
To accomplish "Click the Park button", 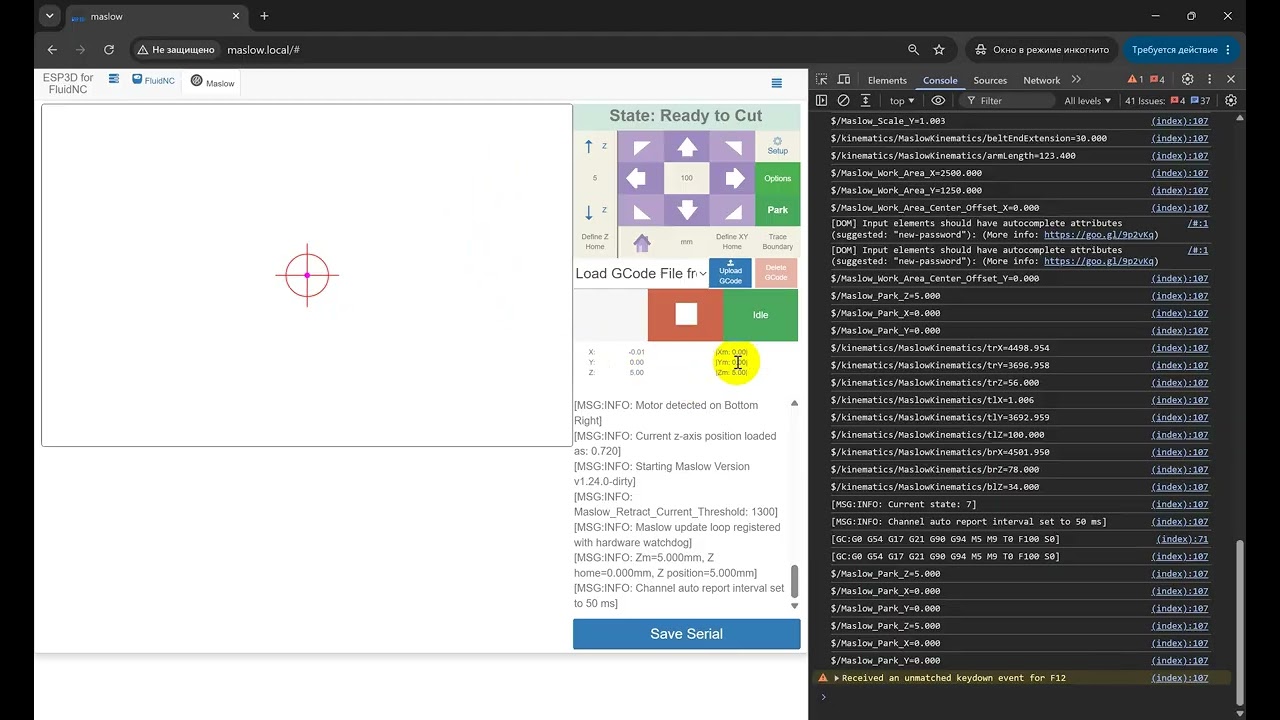I will tap(778, 210).
